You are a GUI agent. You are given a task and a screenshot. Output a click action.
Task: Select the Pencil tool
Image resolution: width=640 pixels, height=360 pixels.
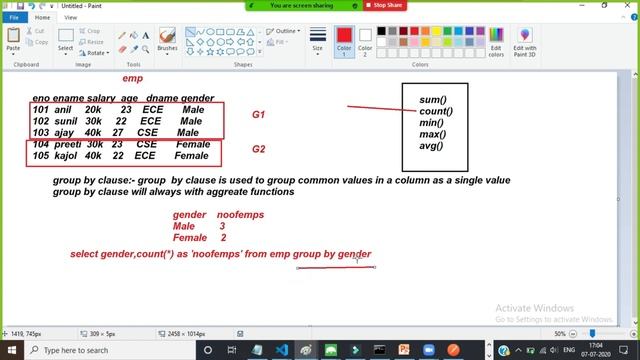point(122,36)
